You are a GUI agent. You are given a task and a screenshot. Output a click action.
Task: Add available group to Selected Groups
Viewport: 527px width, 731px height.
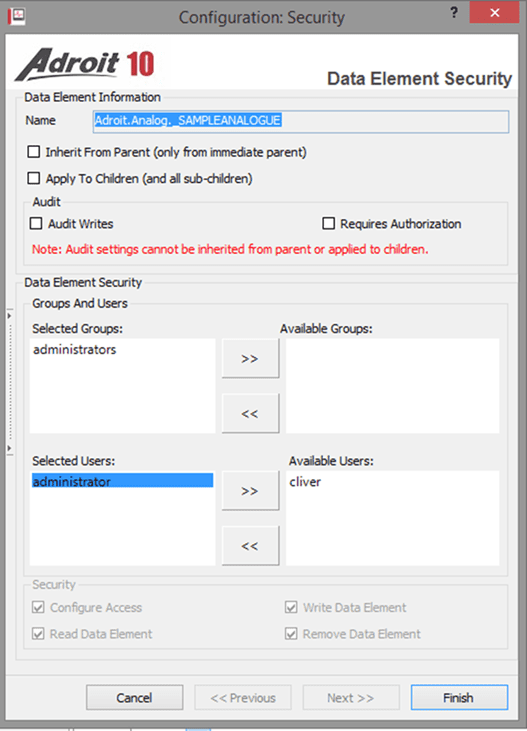[250, 414]
